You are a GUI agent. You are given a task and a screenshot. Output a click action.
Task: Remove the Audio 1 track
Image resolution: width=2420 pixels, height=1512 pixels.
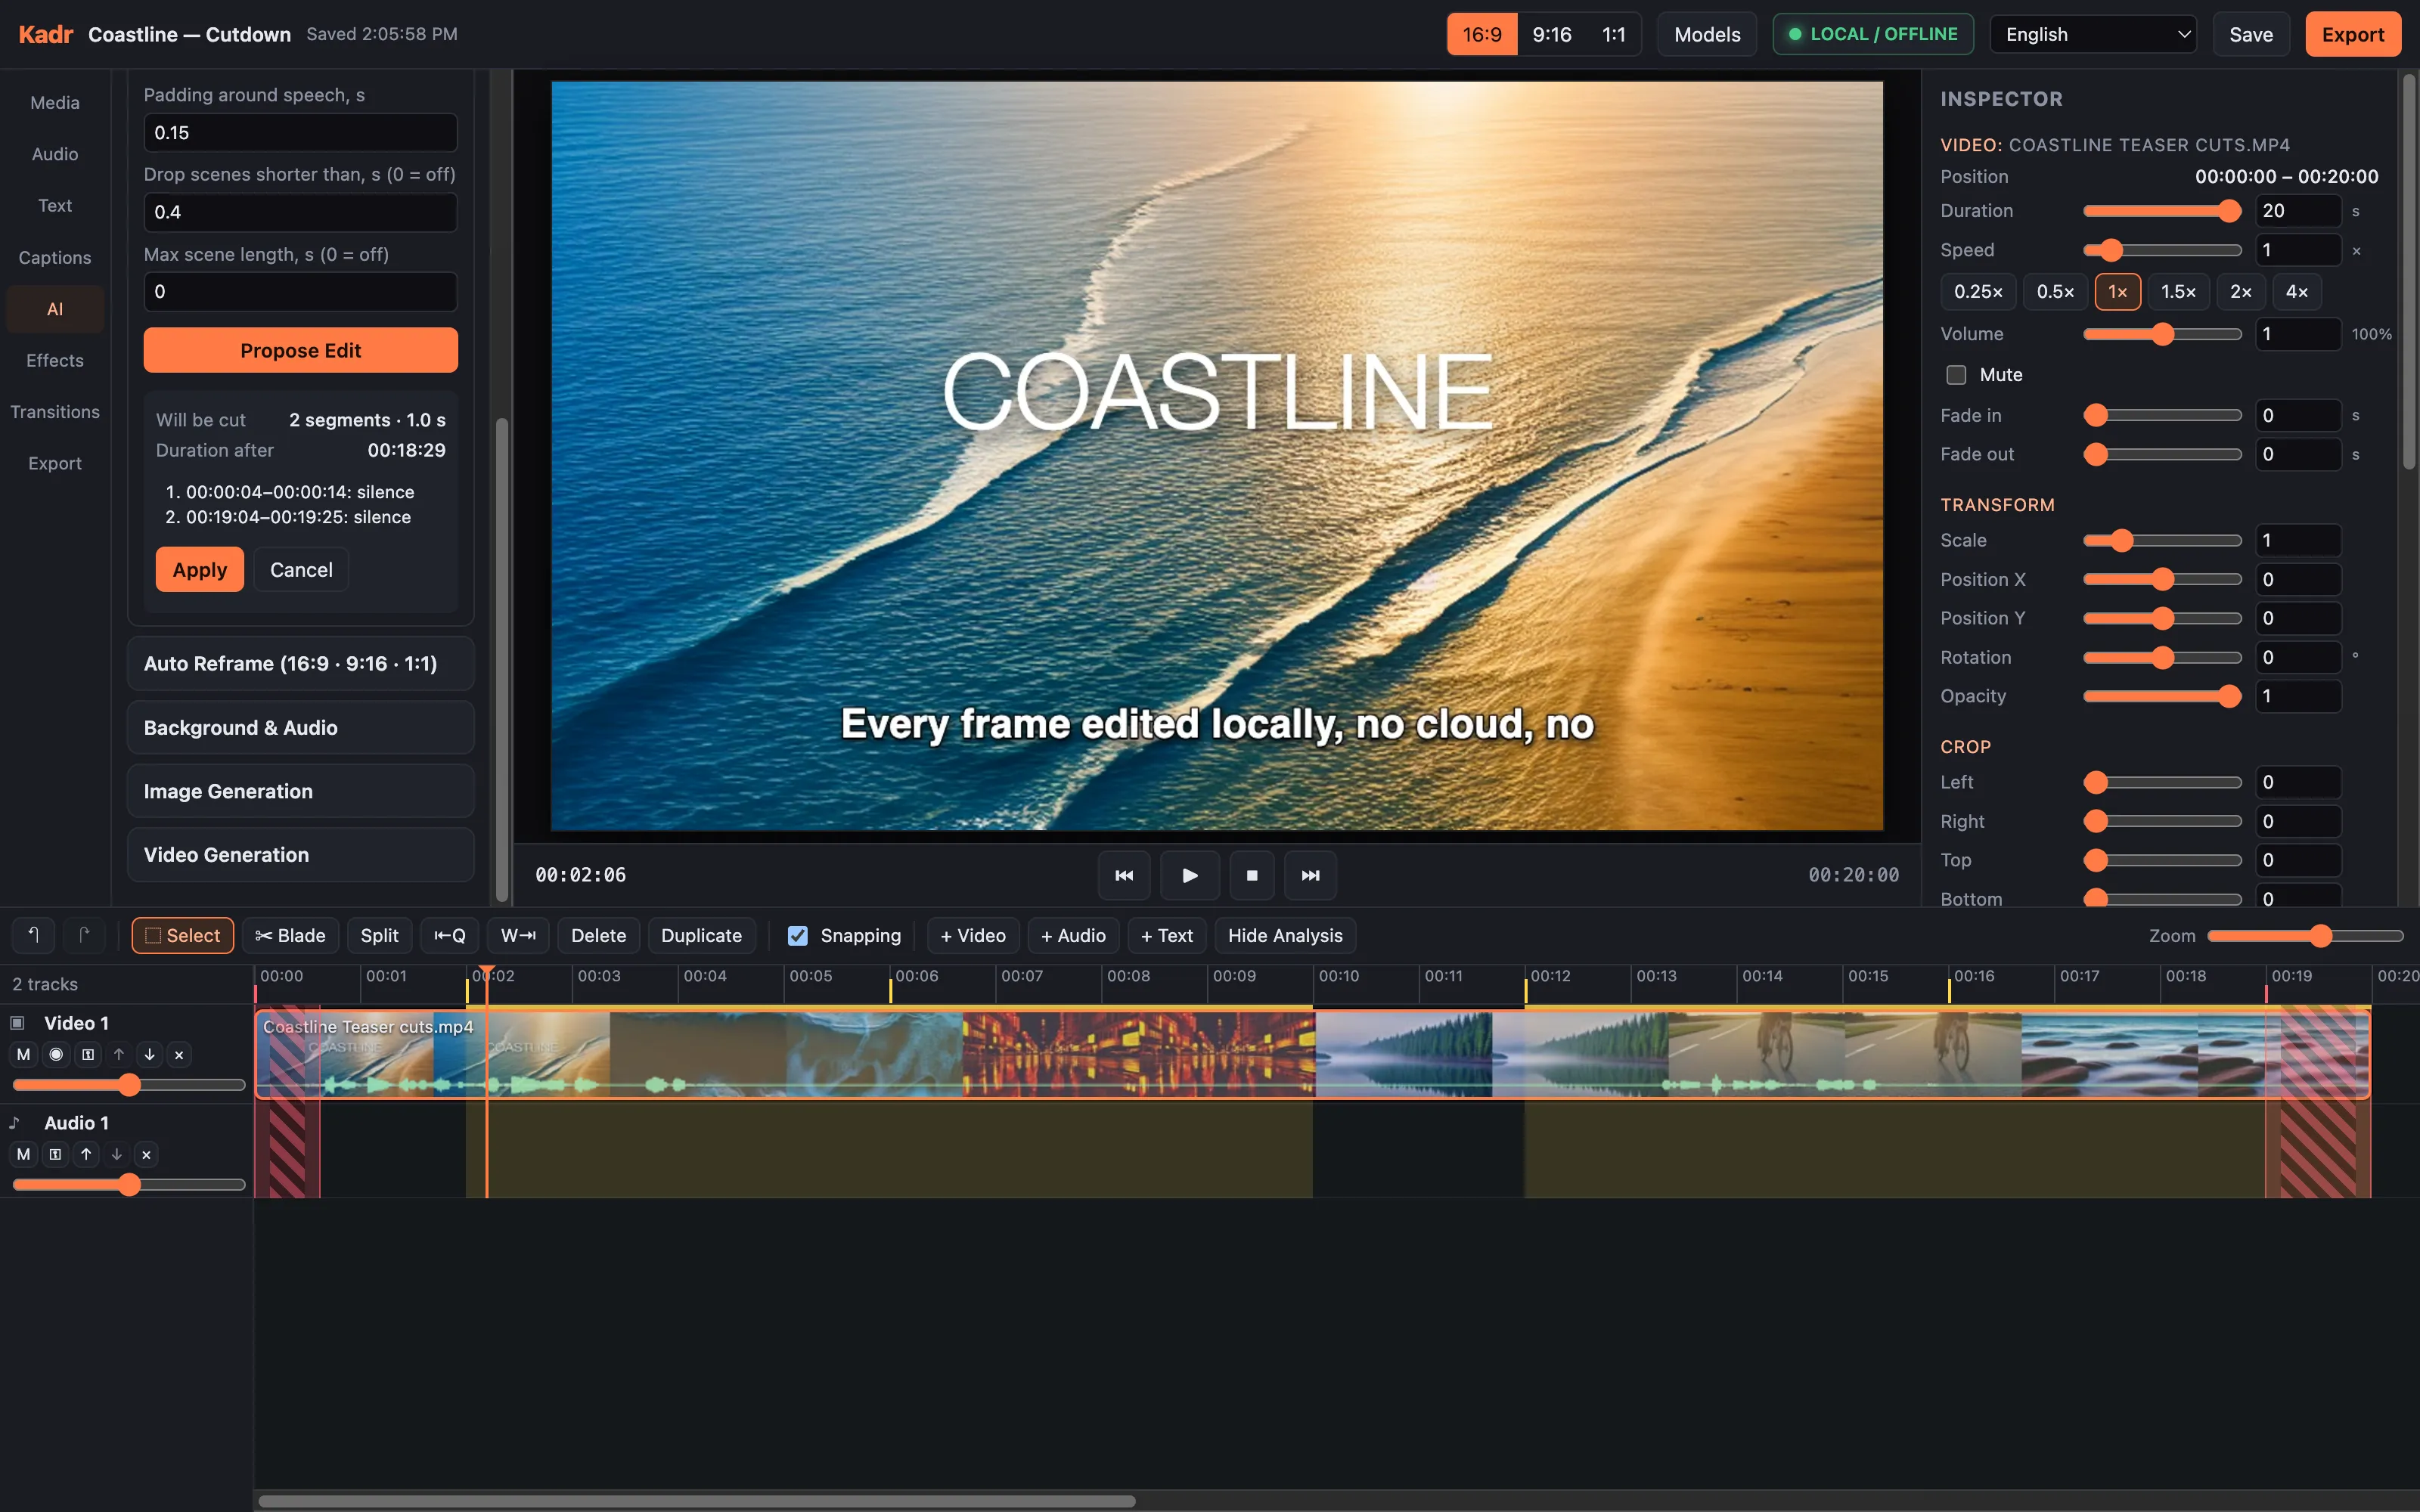(x=146, y=1154)
